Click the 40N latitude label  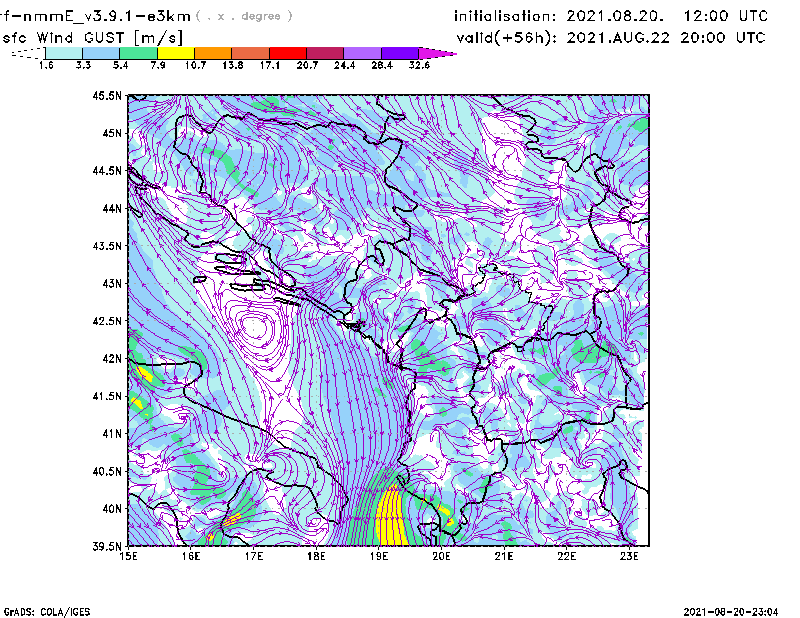[112, 509]
